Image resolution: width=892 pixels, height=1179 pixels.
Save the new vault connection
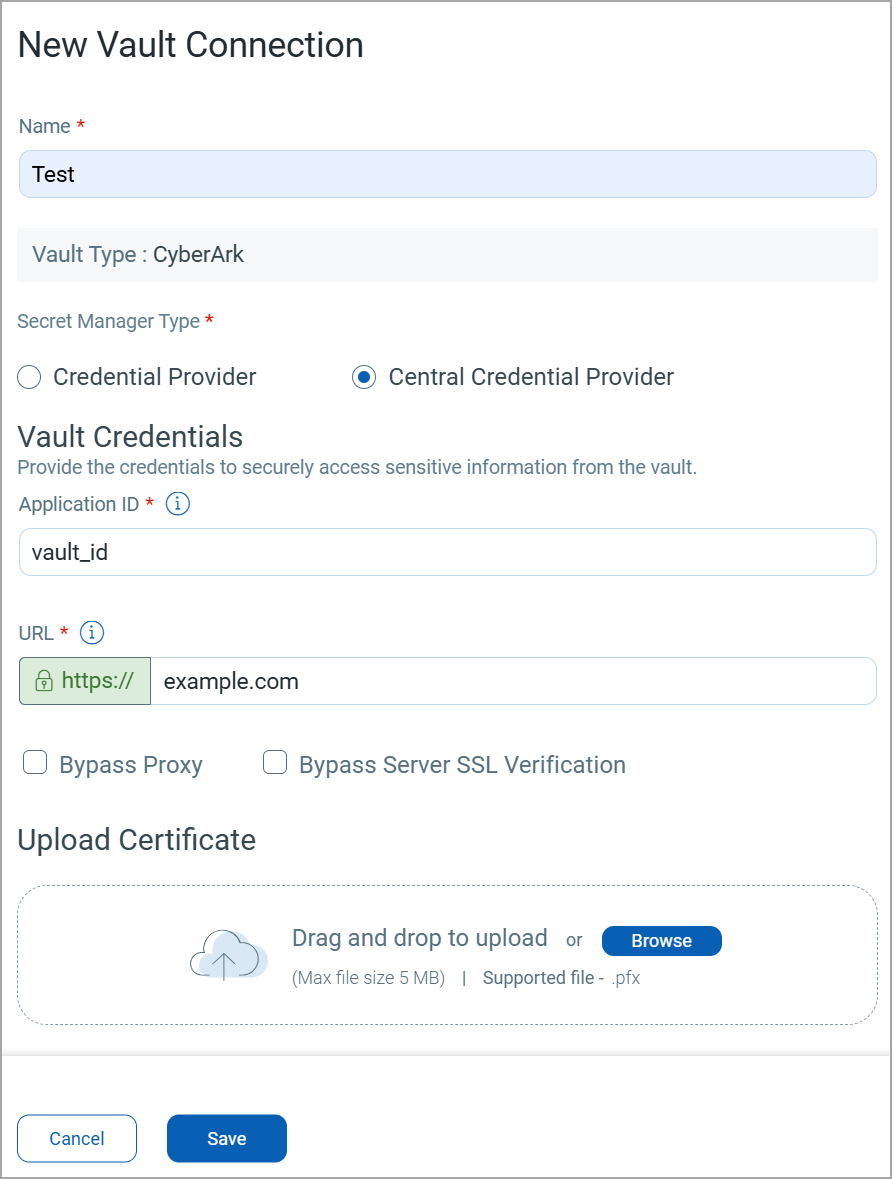coord(227,1138)
